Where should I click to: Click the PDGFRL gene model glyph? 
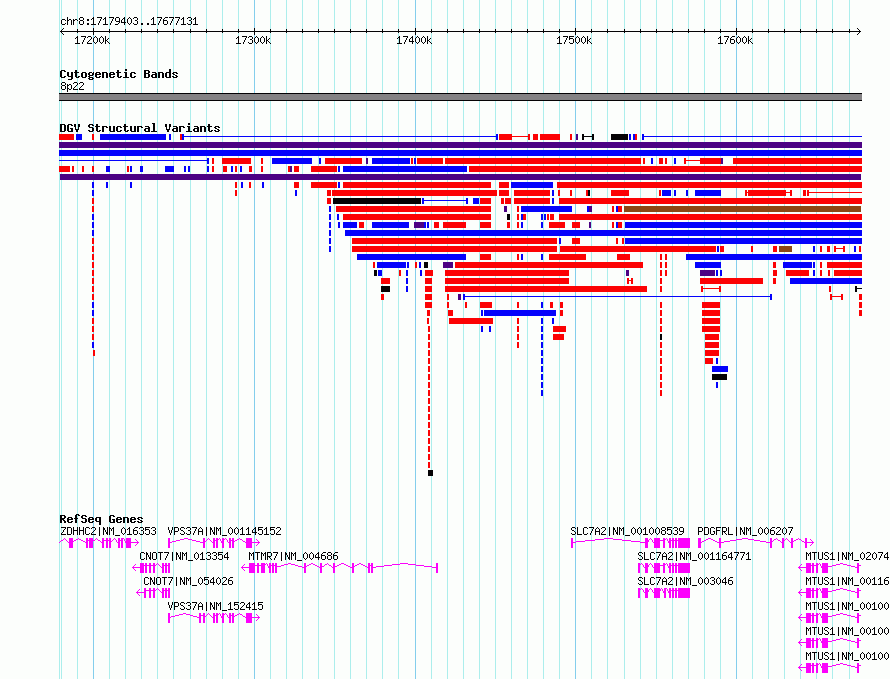pos(755,543)
